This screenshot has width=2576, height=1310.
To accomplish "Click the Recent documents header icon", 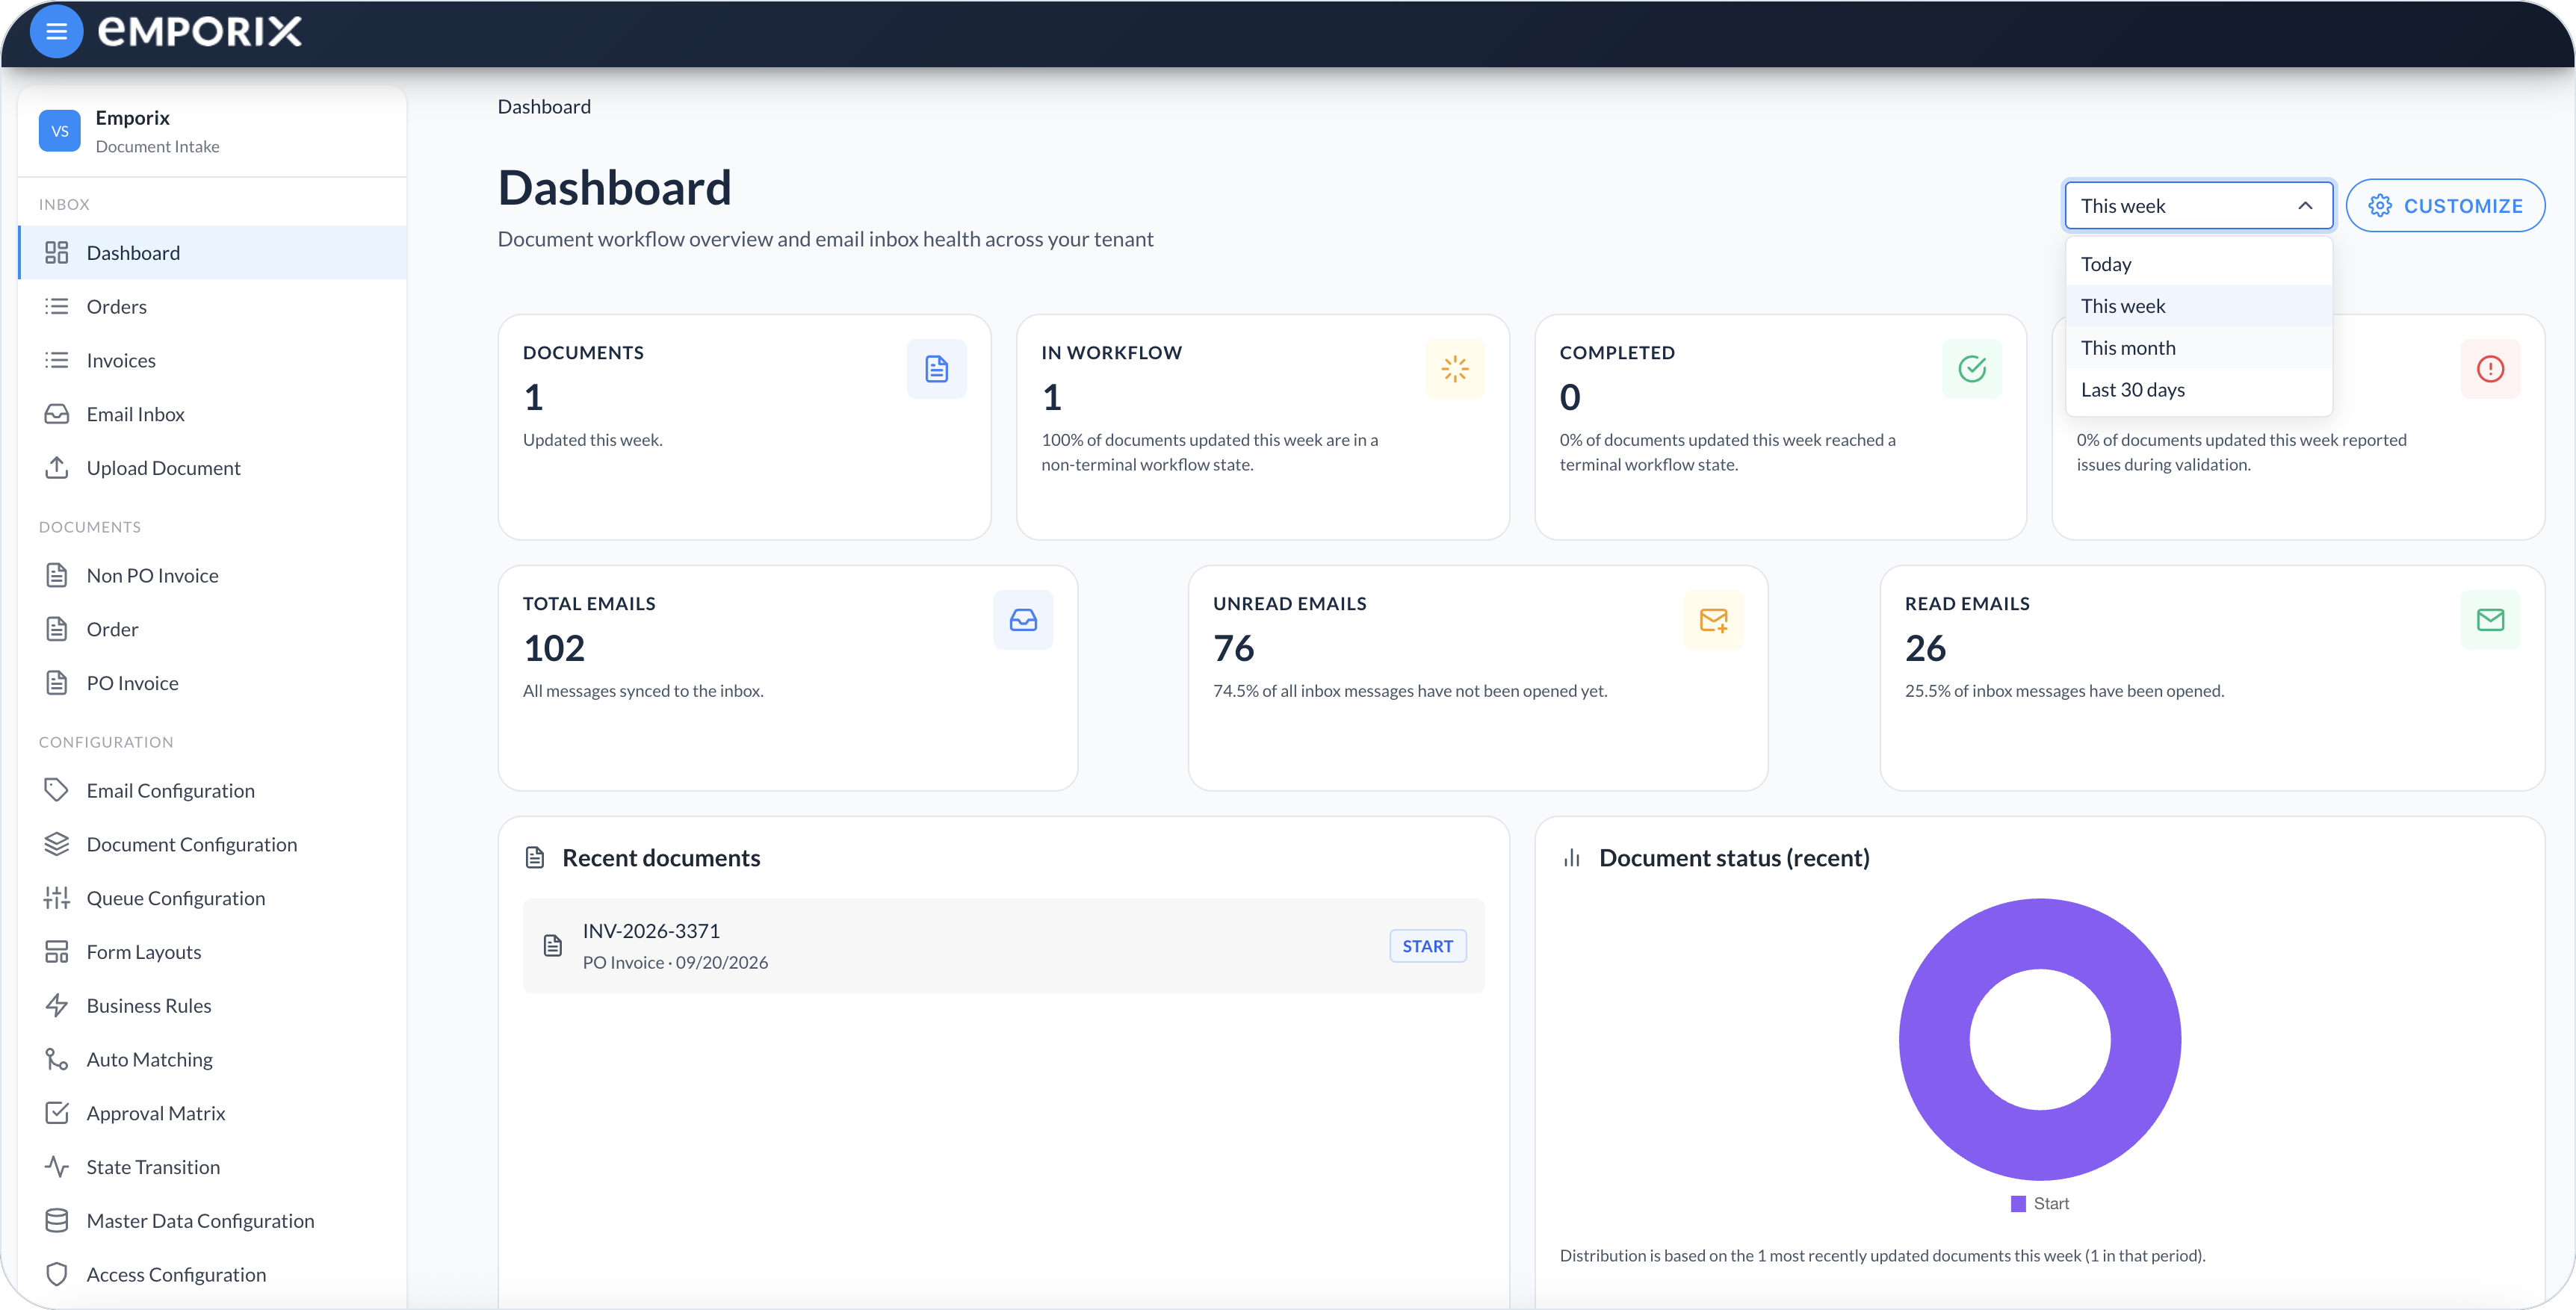I will 535,858.
